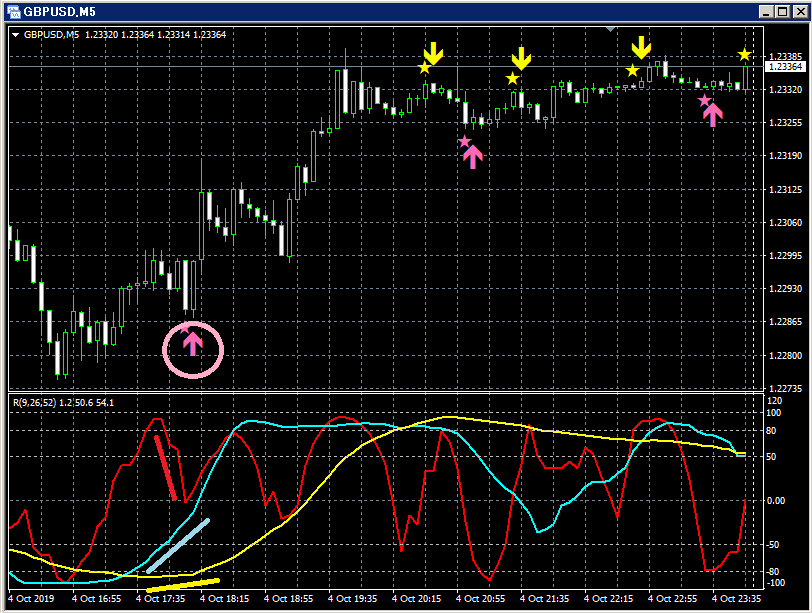The image size is (812, 613).
Task: Click the 4 Oct 20:15 time axis label
Action: pyautogui.click(x=416, y=599)
